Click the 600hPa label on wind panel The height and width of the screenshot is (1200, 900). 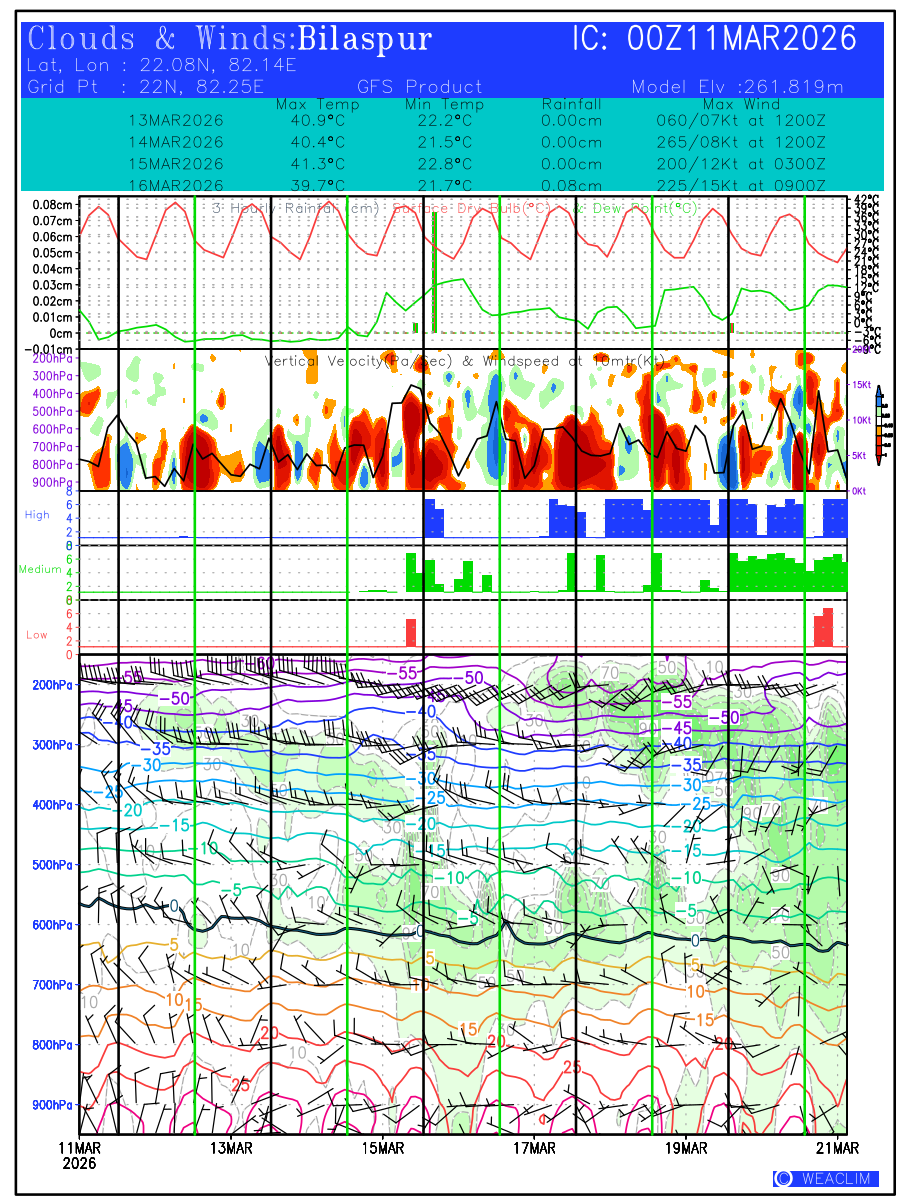52,925
